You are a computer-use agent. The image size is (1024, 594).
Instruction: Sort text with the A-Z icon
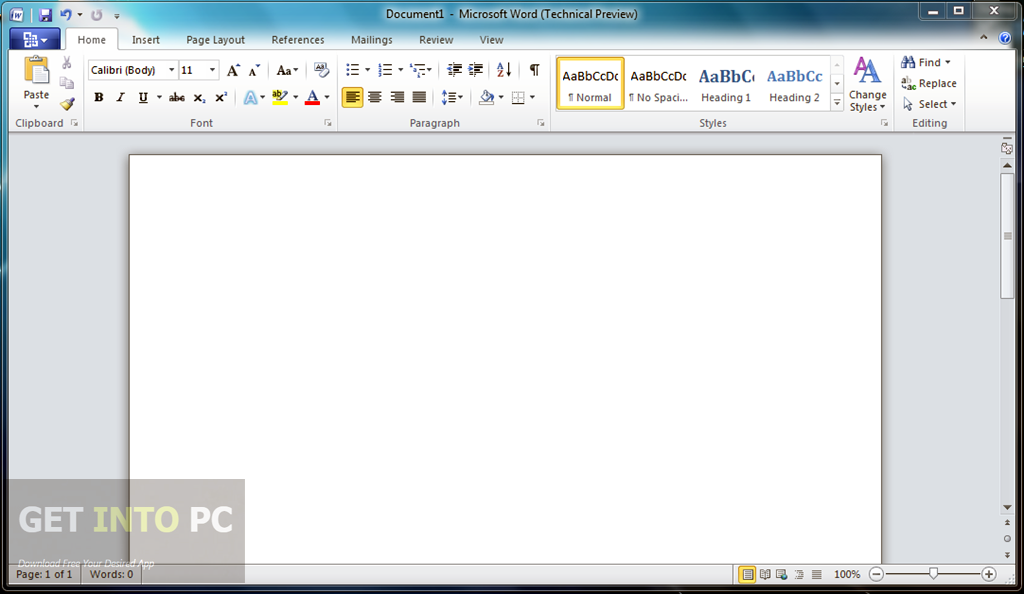point(504,70)
